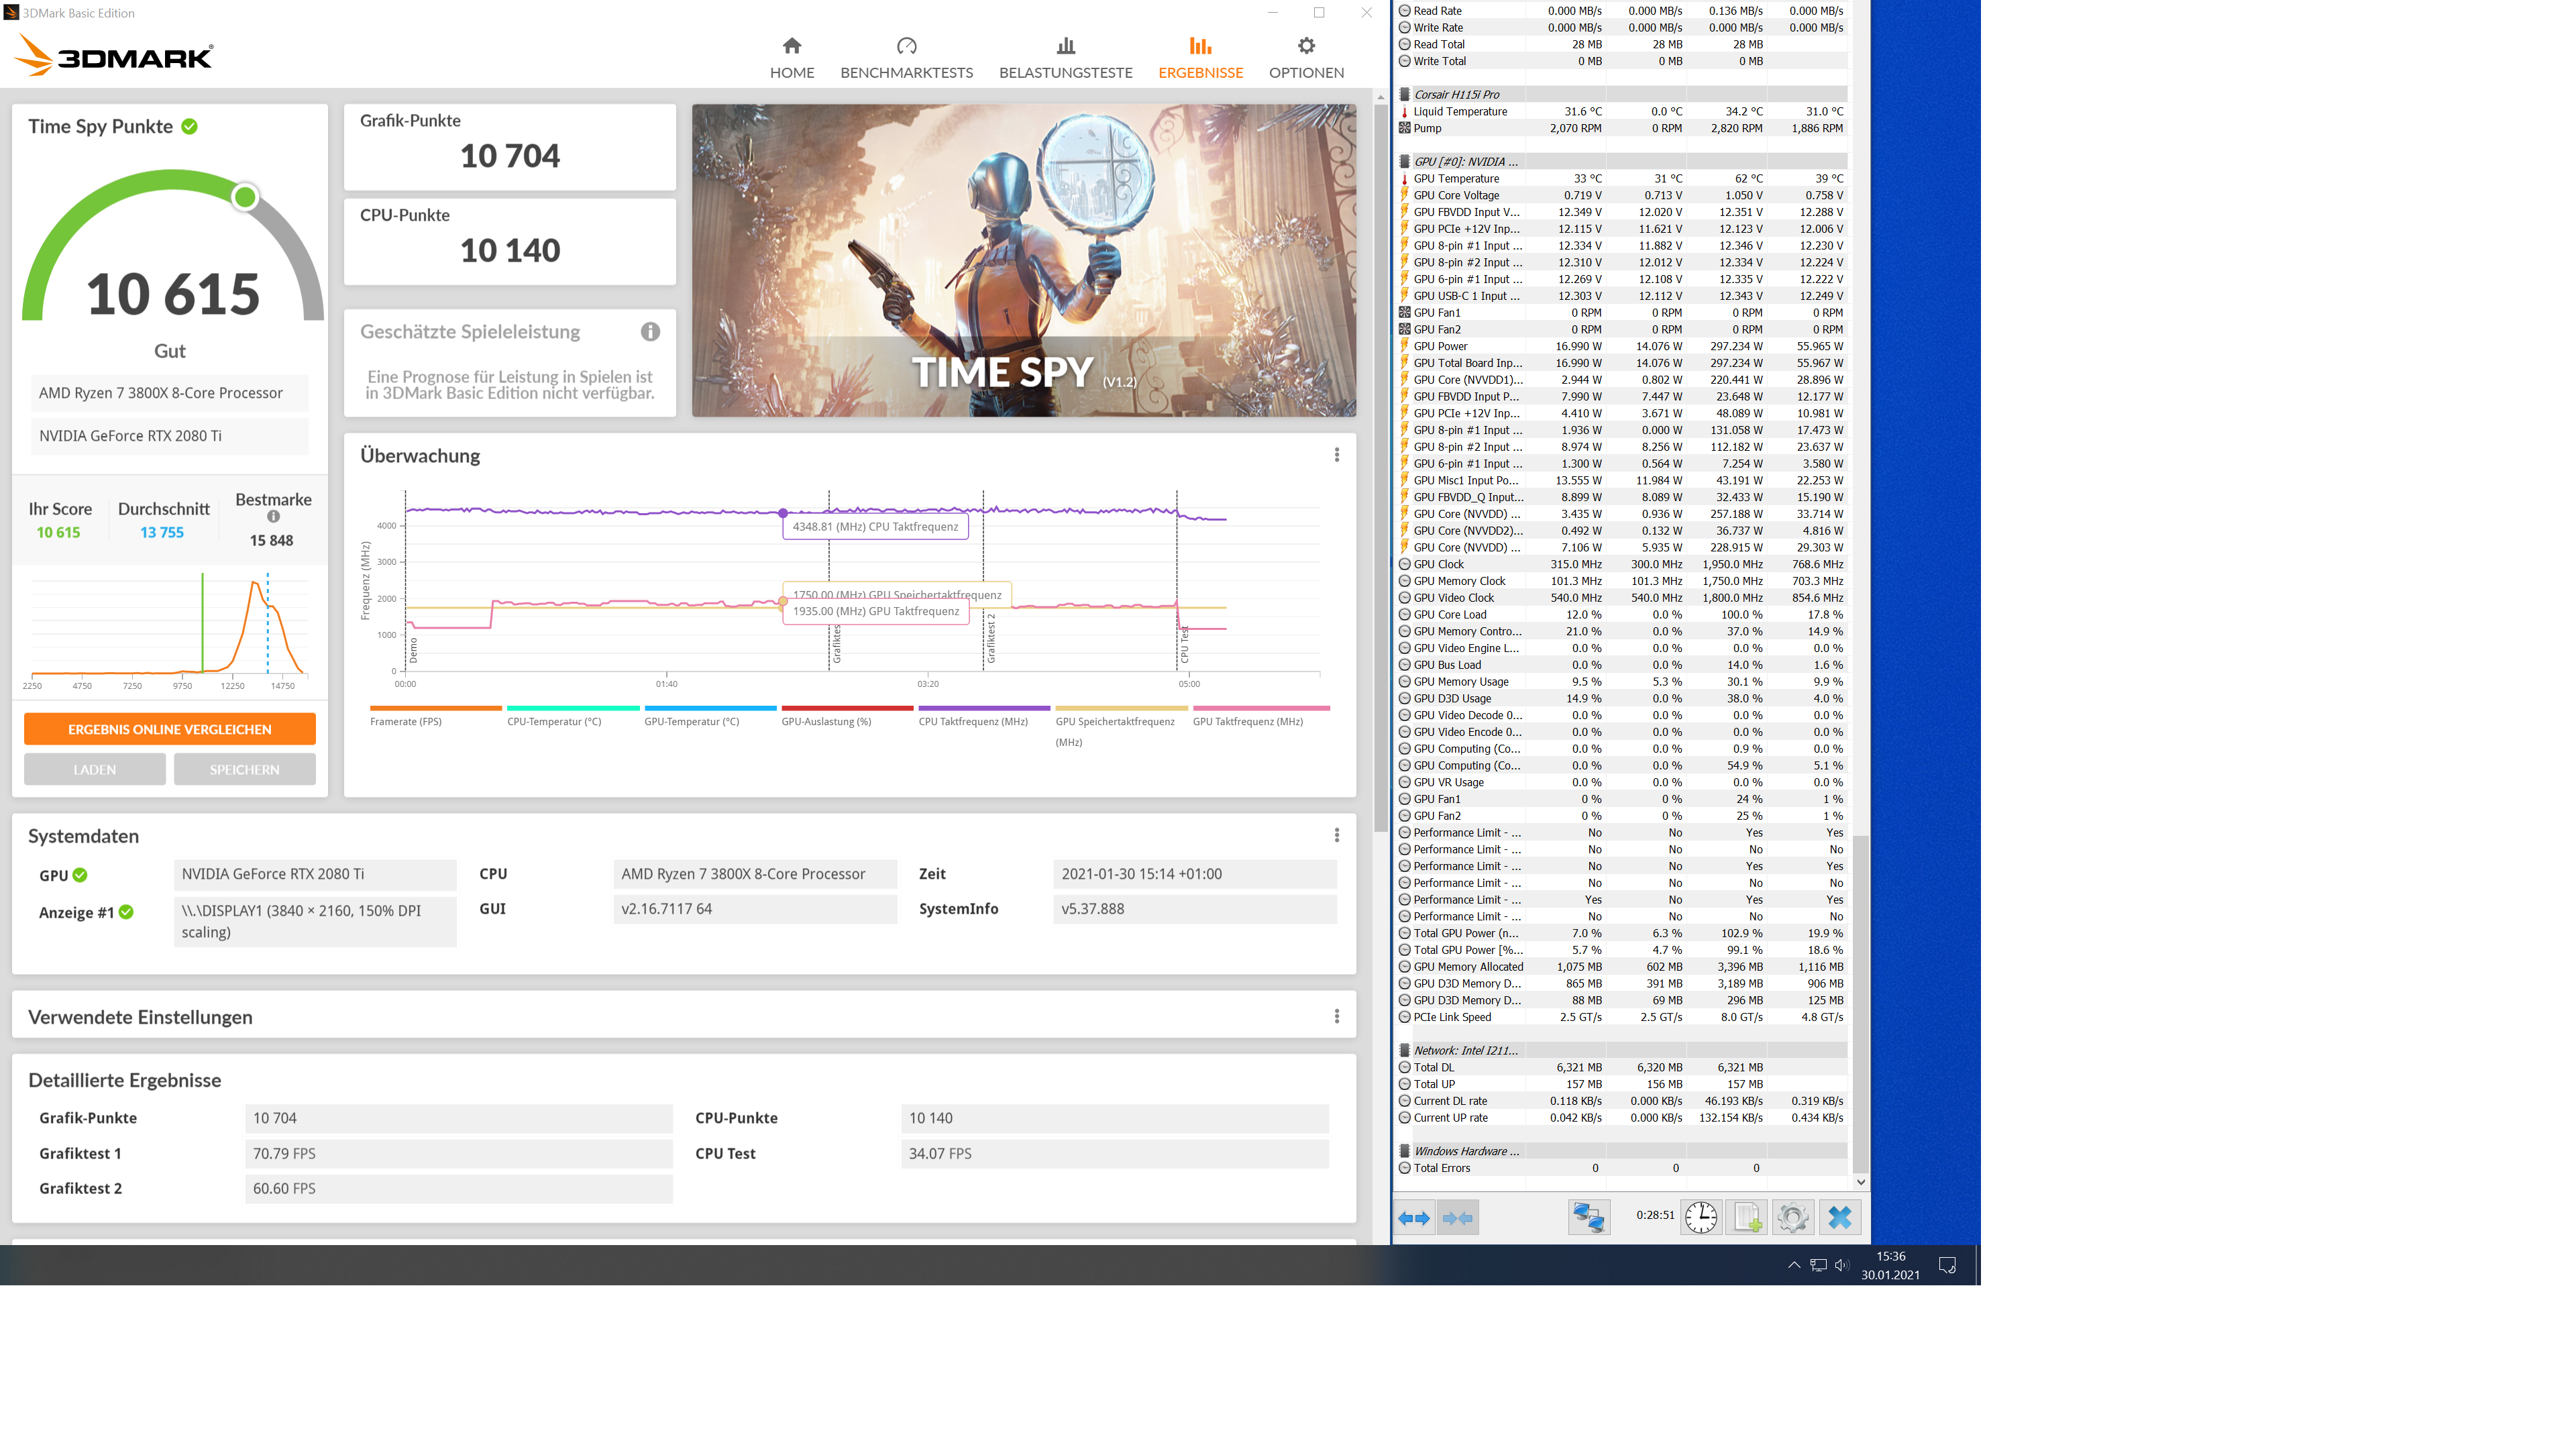Open the three-dot menu in Systemdaten
2576x1449 pixels.
click(x=1337, y=836)
